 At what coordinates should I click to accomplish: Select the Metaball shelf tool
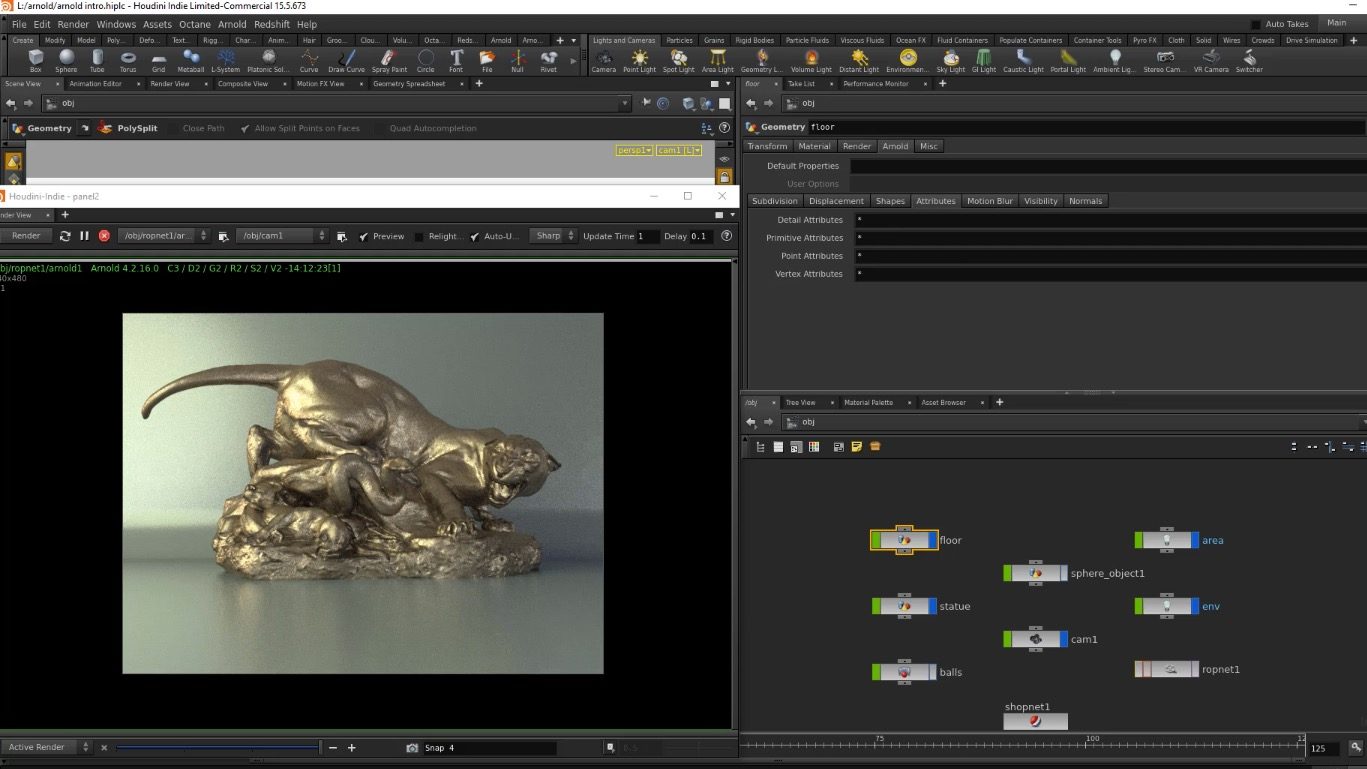click(190, 61)
